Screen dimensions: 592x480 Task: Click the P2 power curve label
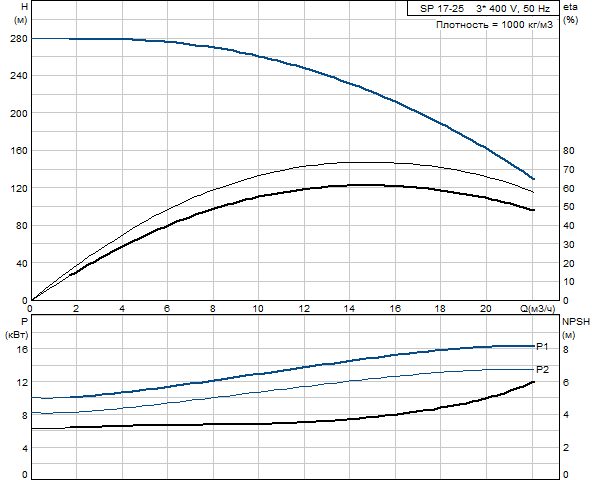click(x=542, y=369)
